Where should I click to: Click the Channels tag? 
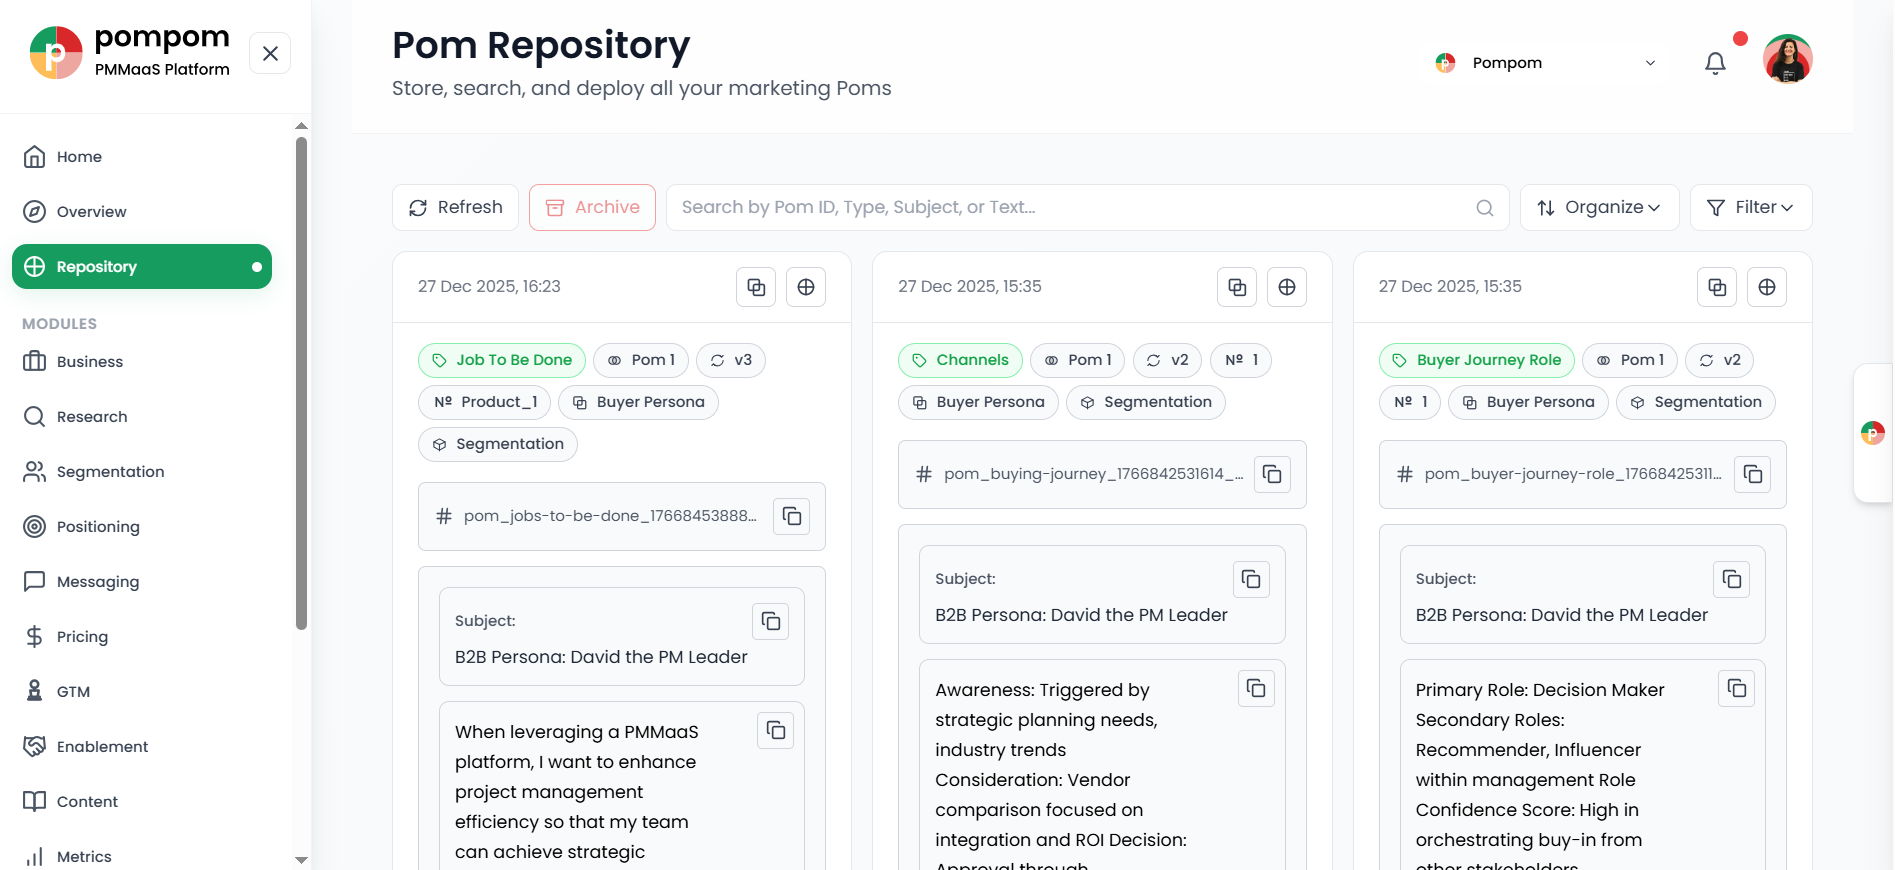pos(960,360)
